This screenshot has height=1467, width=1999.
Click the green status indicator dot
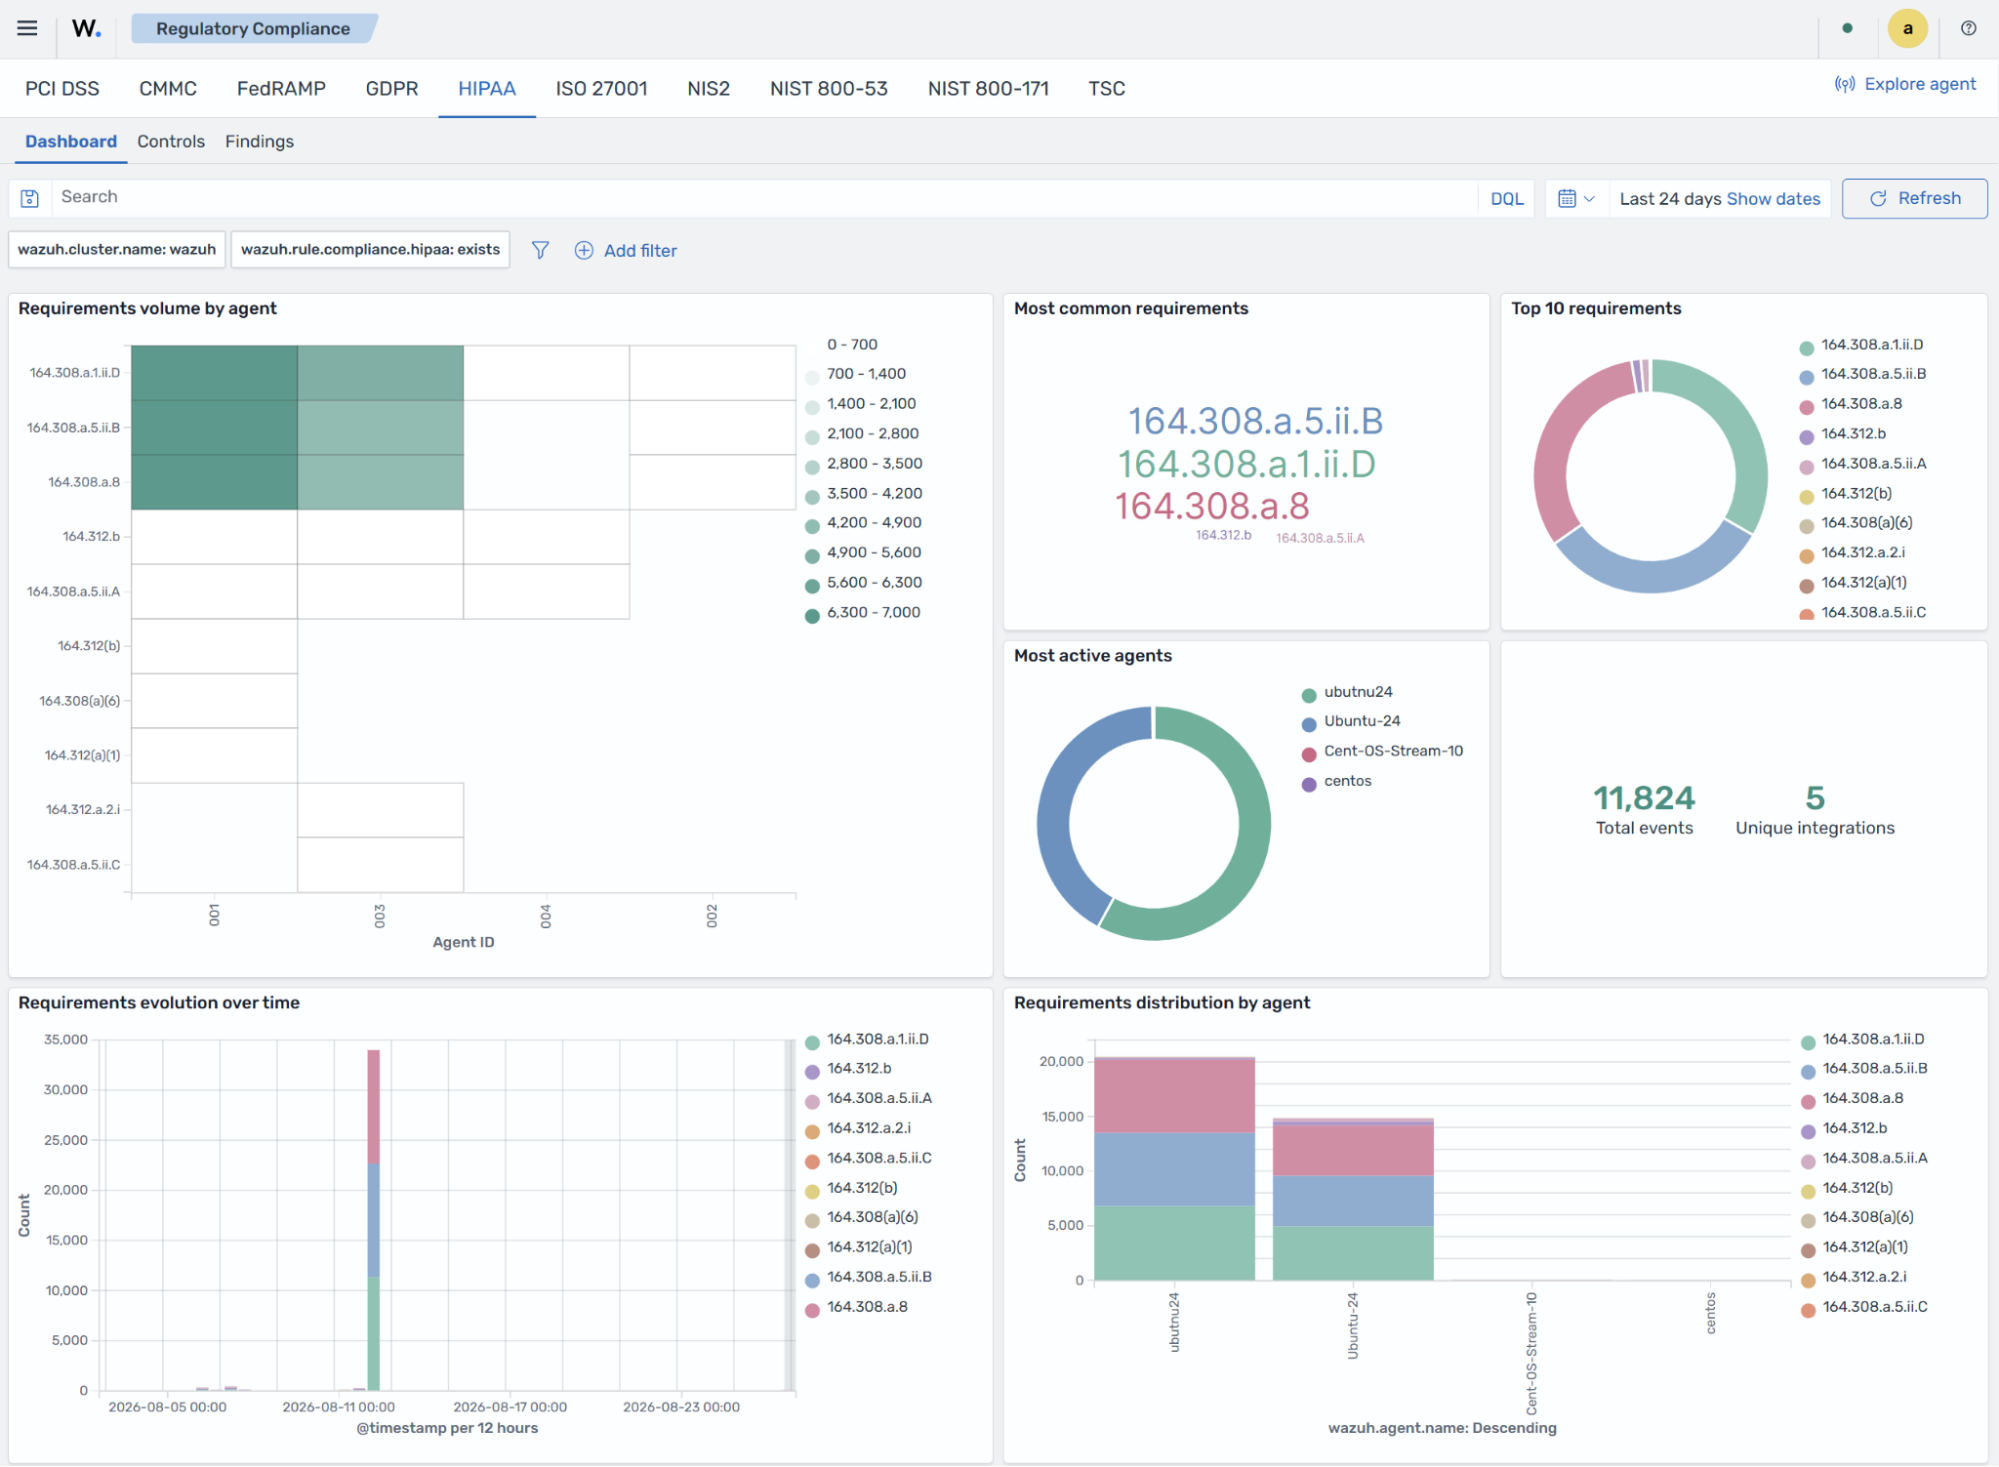pos(1847,28)
